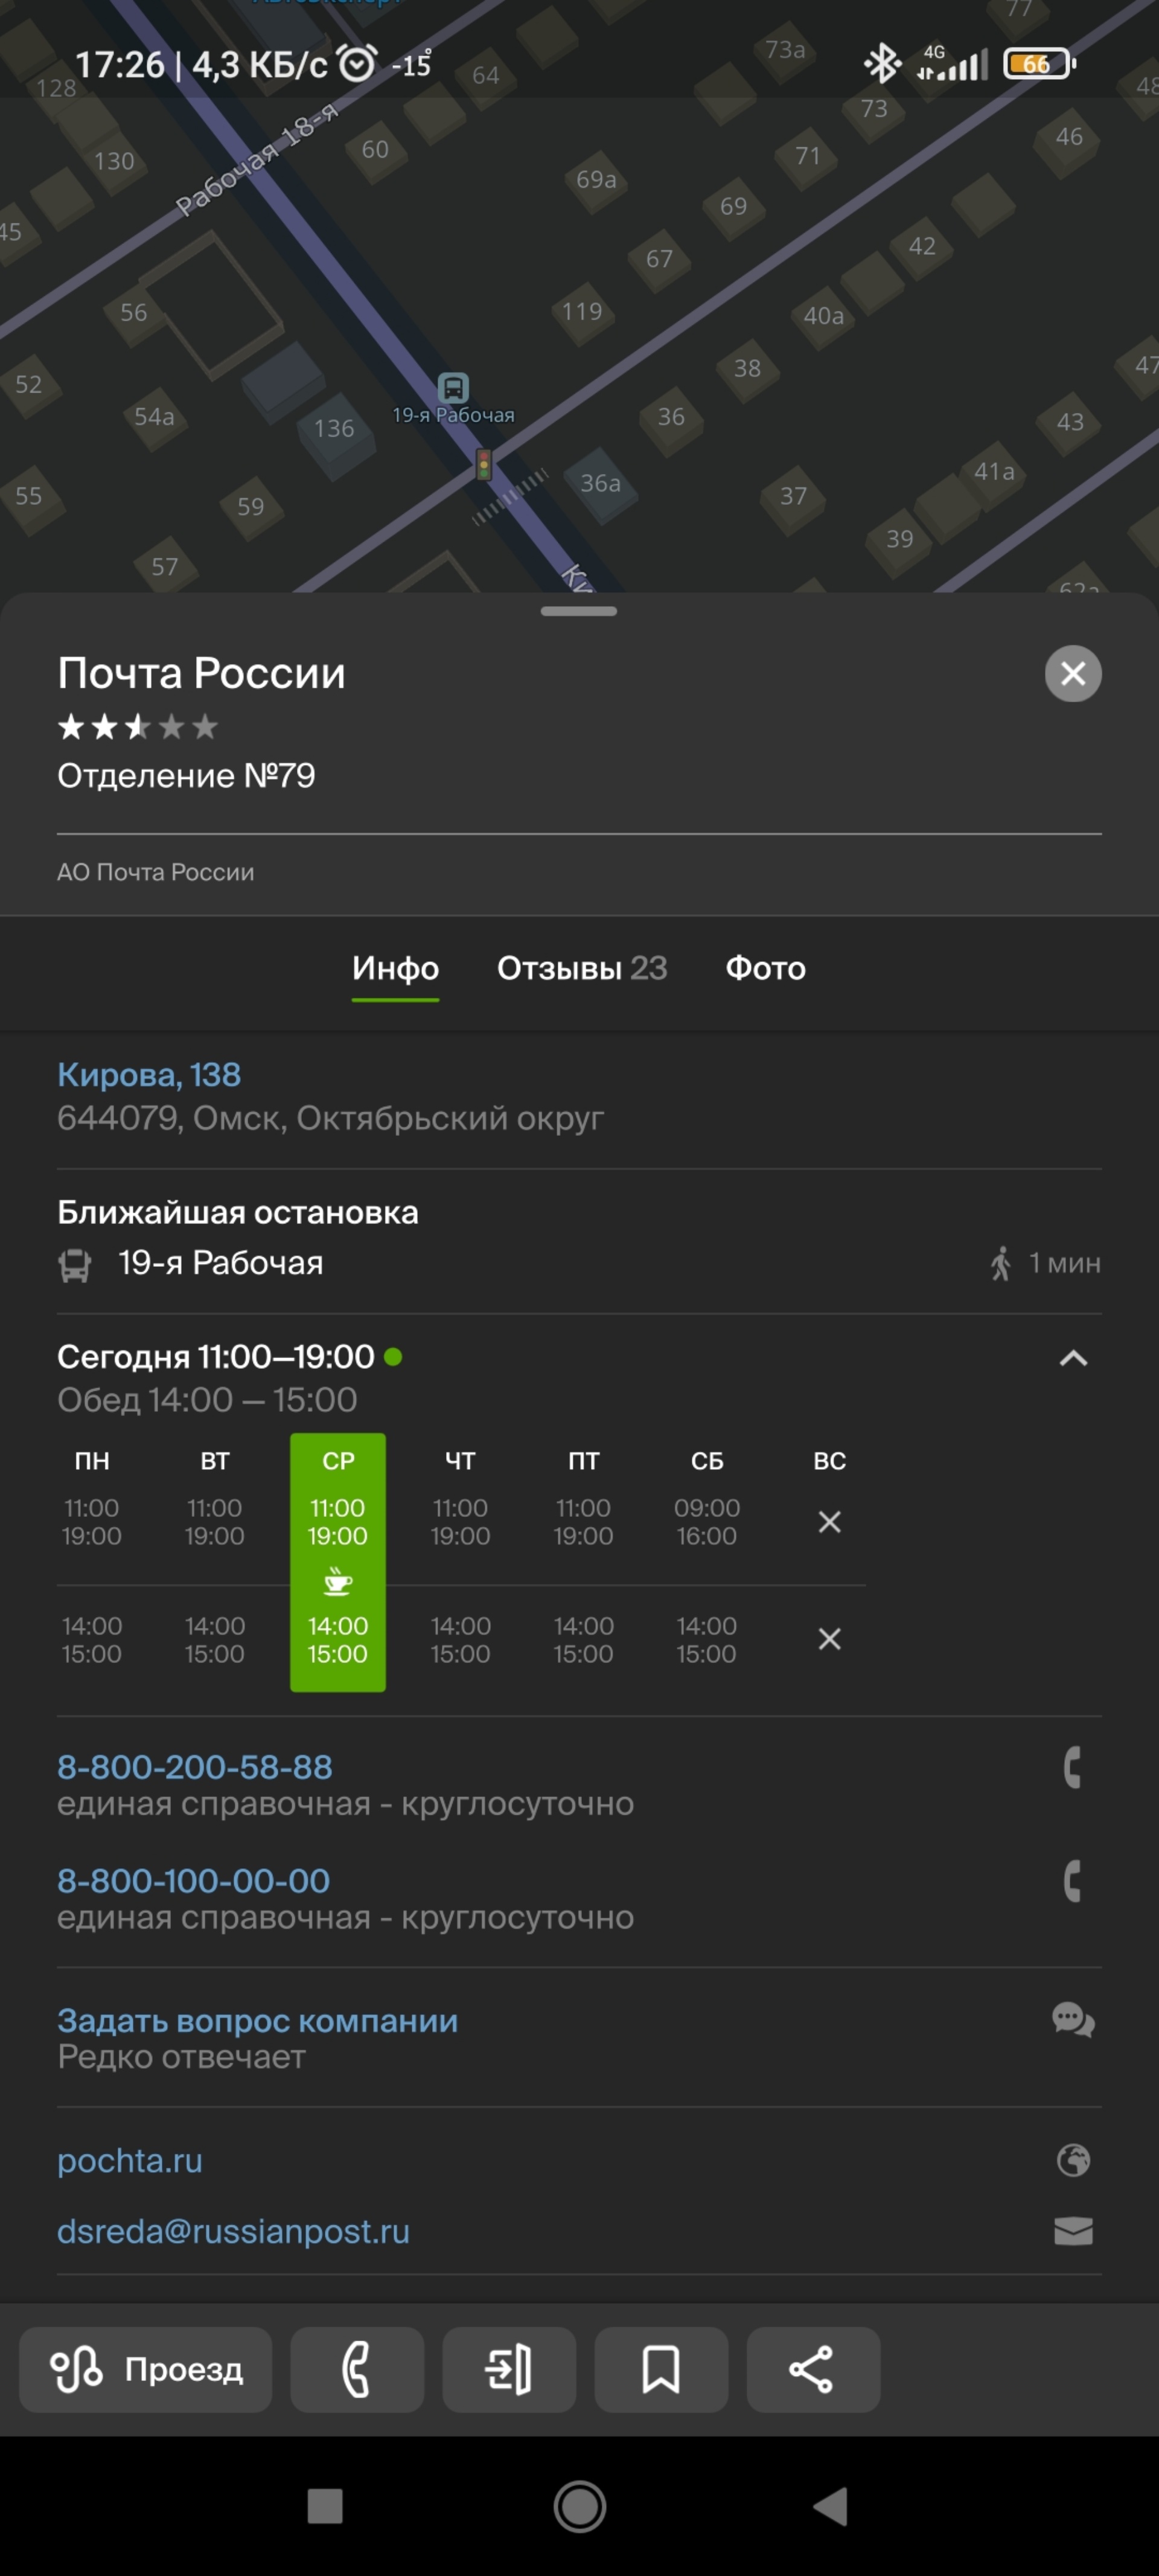Tap the 19-я Рабочая bus stop icon on map
This screenshot has width=1159, height=2576.
tap(453, 387)
